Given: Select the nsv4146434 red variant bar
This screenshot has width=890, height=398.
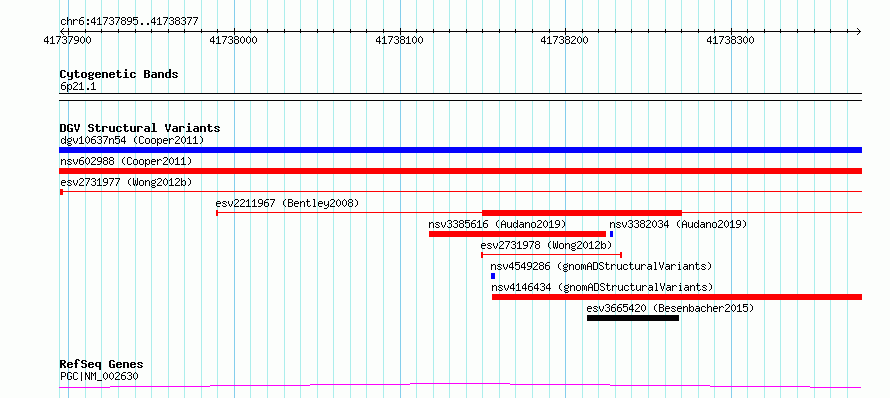Looking at the screenshot, I should pyautogui.click(x=677, y=297).
